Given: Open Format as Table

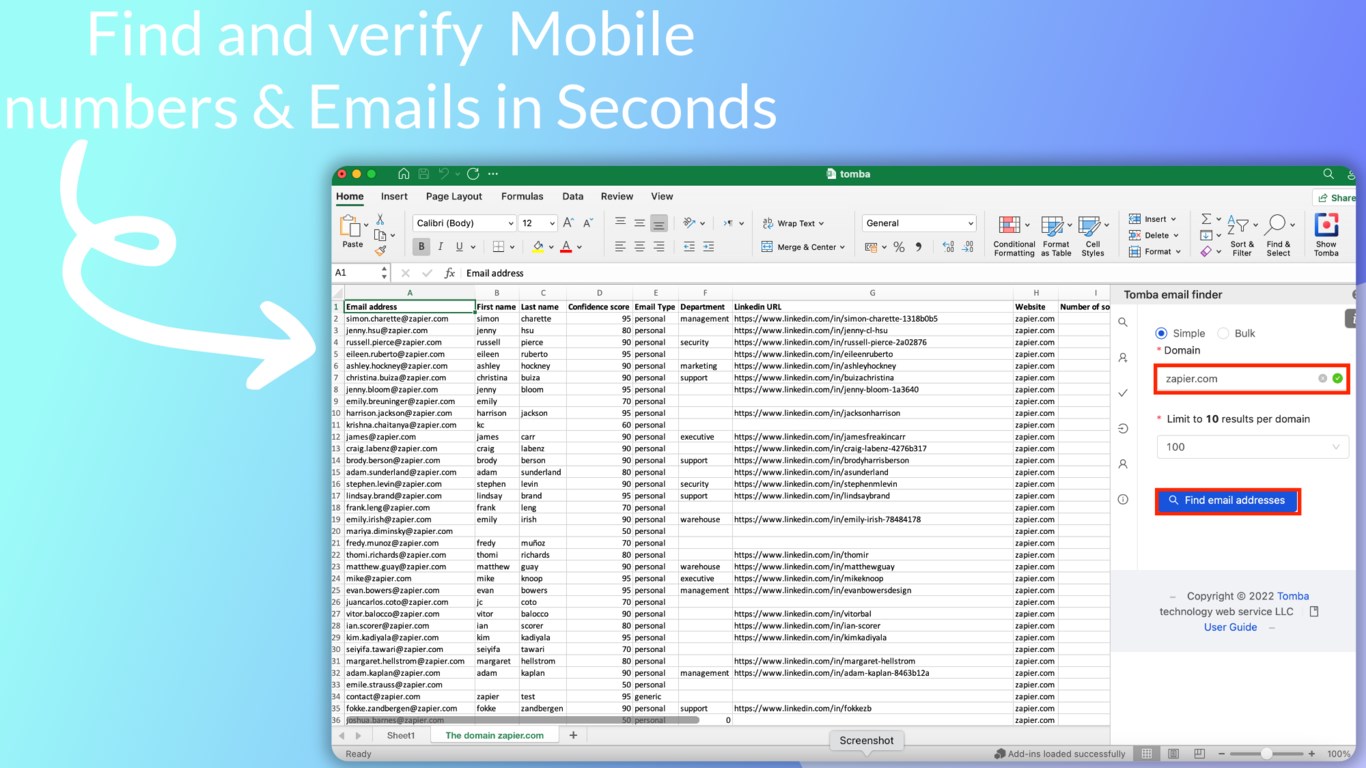Looking at the screenshot, I should (1056, 236).
